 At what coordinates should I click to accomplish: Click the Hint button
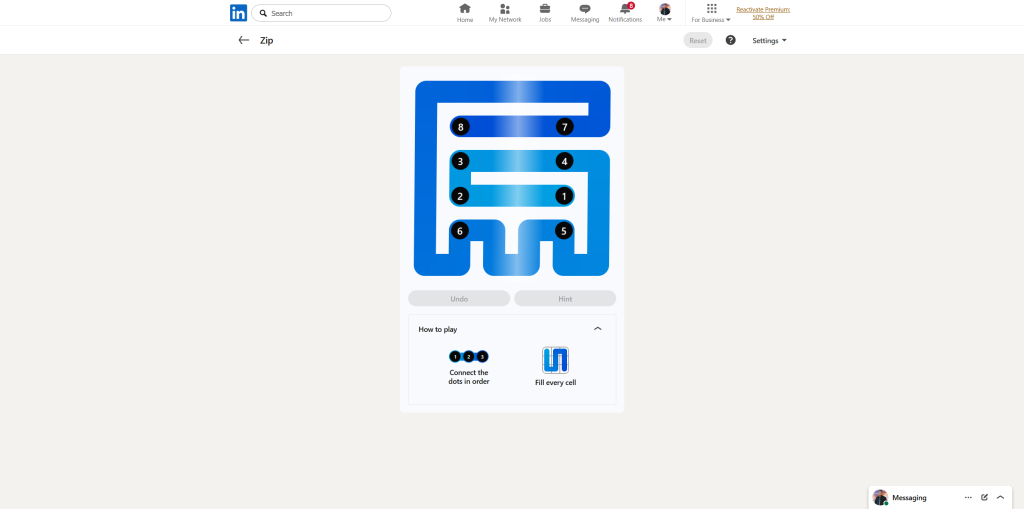tap(566, 299)
